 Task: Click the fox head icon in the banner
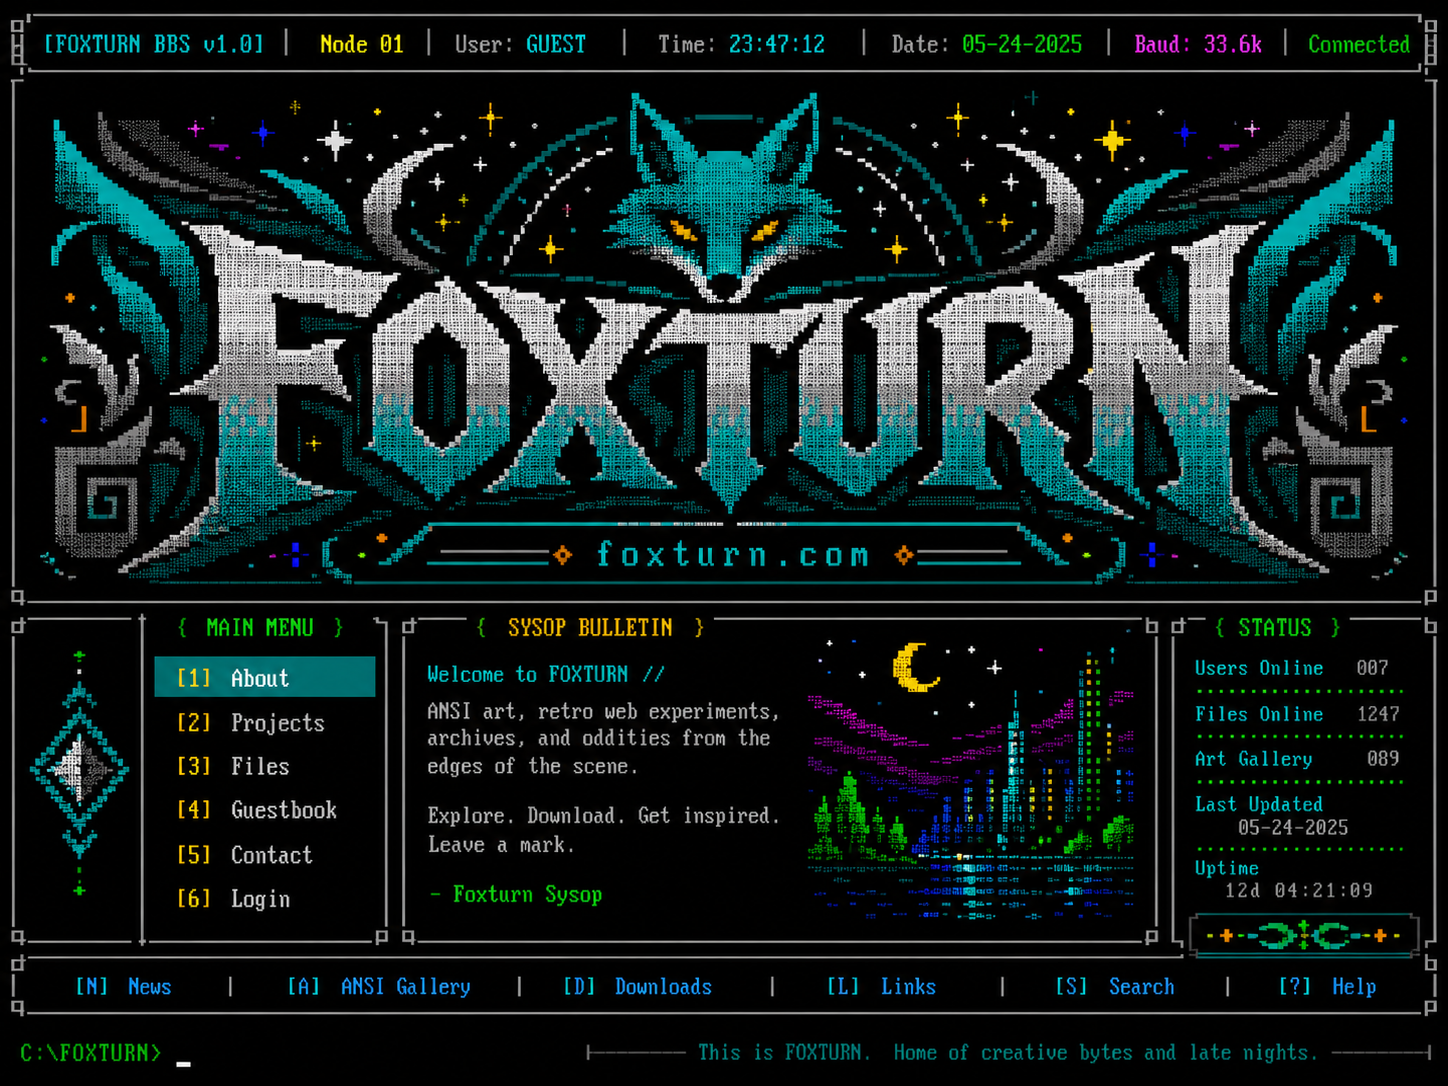pyautogui.click(x=724, y=197)
